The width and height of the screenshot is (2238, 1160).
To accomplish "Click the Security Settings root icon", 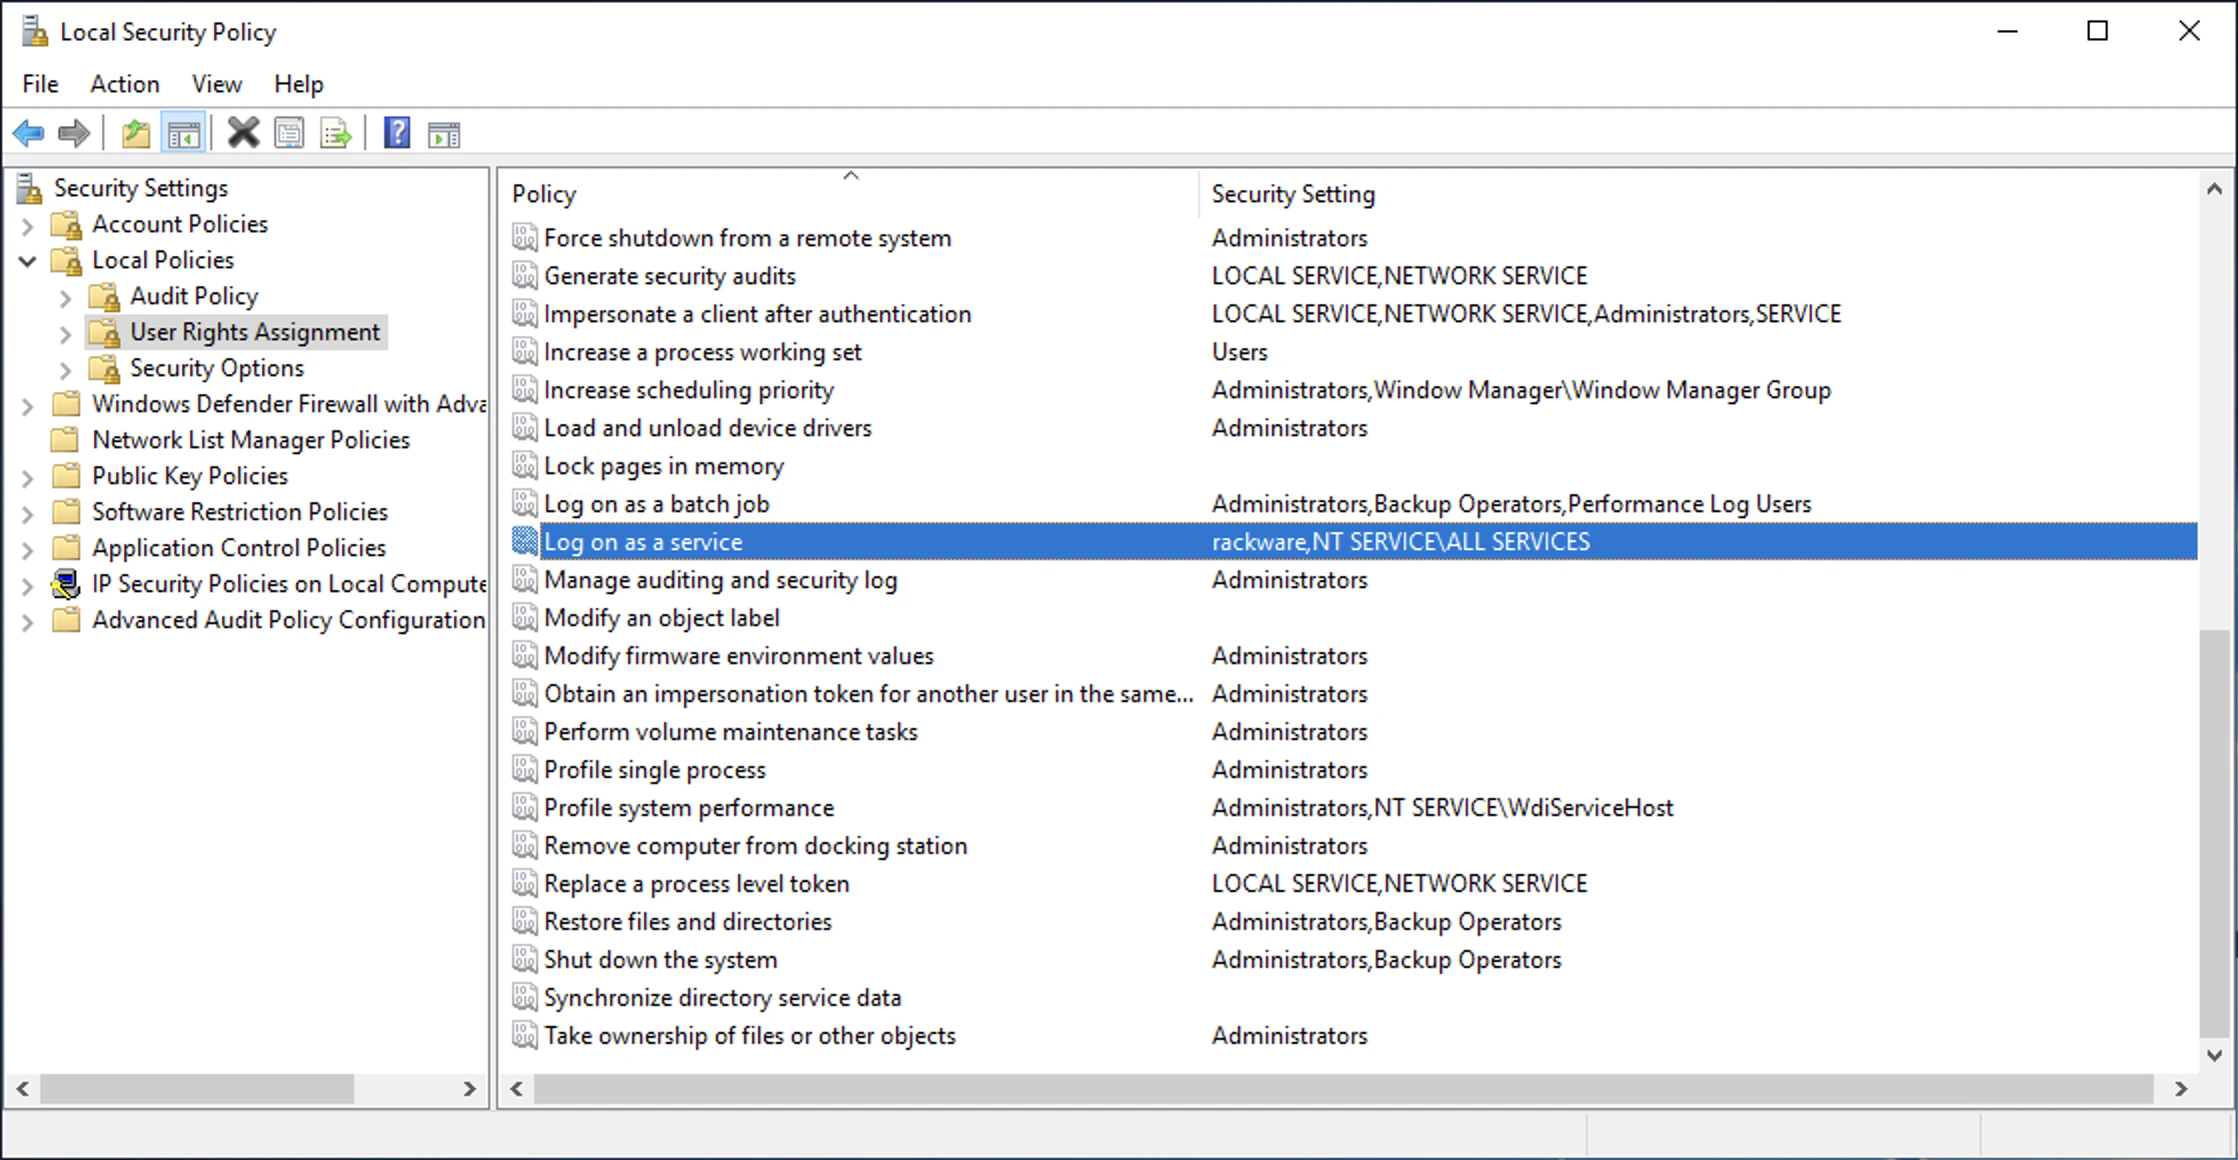I will [x=29, y=188].
